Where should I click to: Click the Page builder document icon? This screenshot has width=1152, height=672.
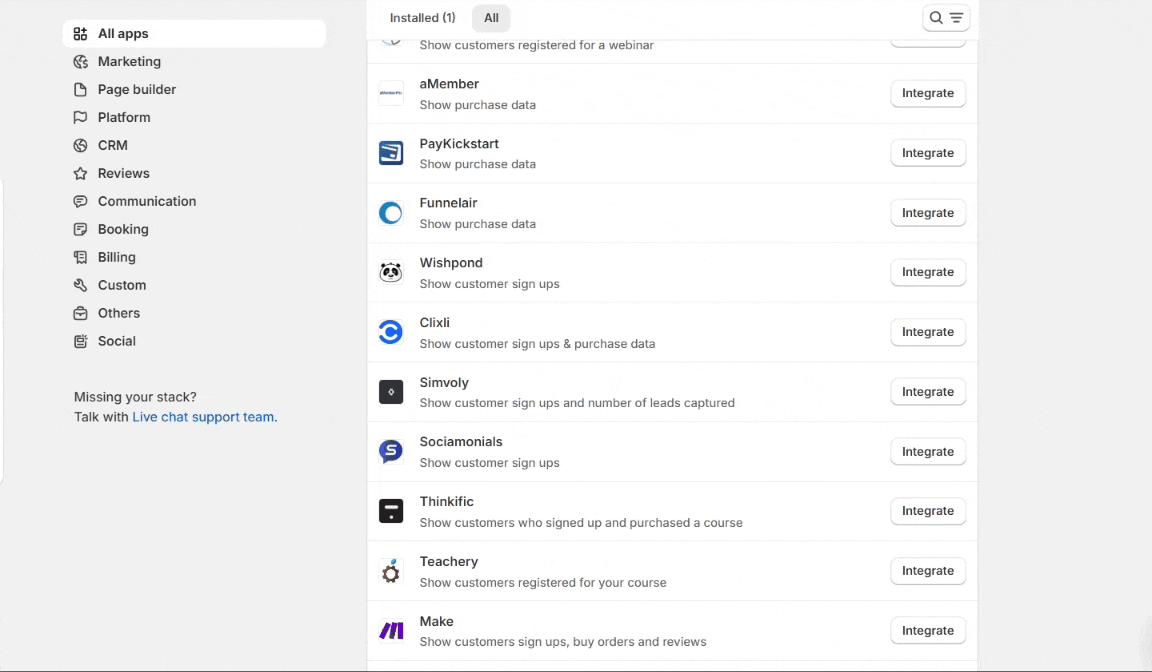[80, 90]
